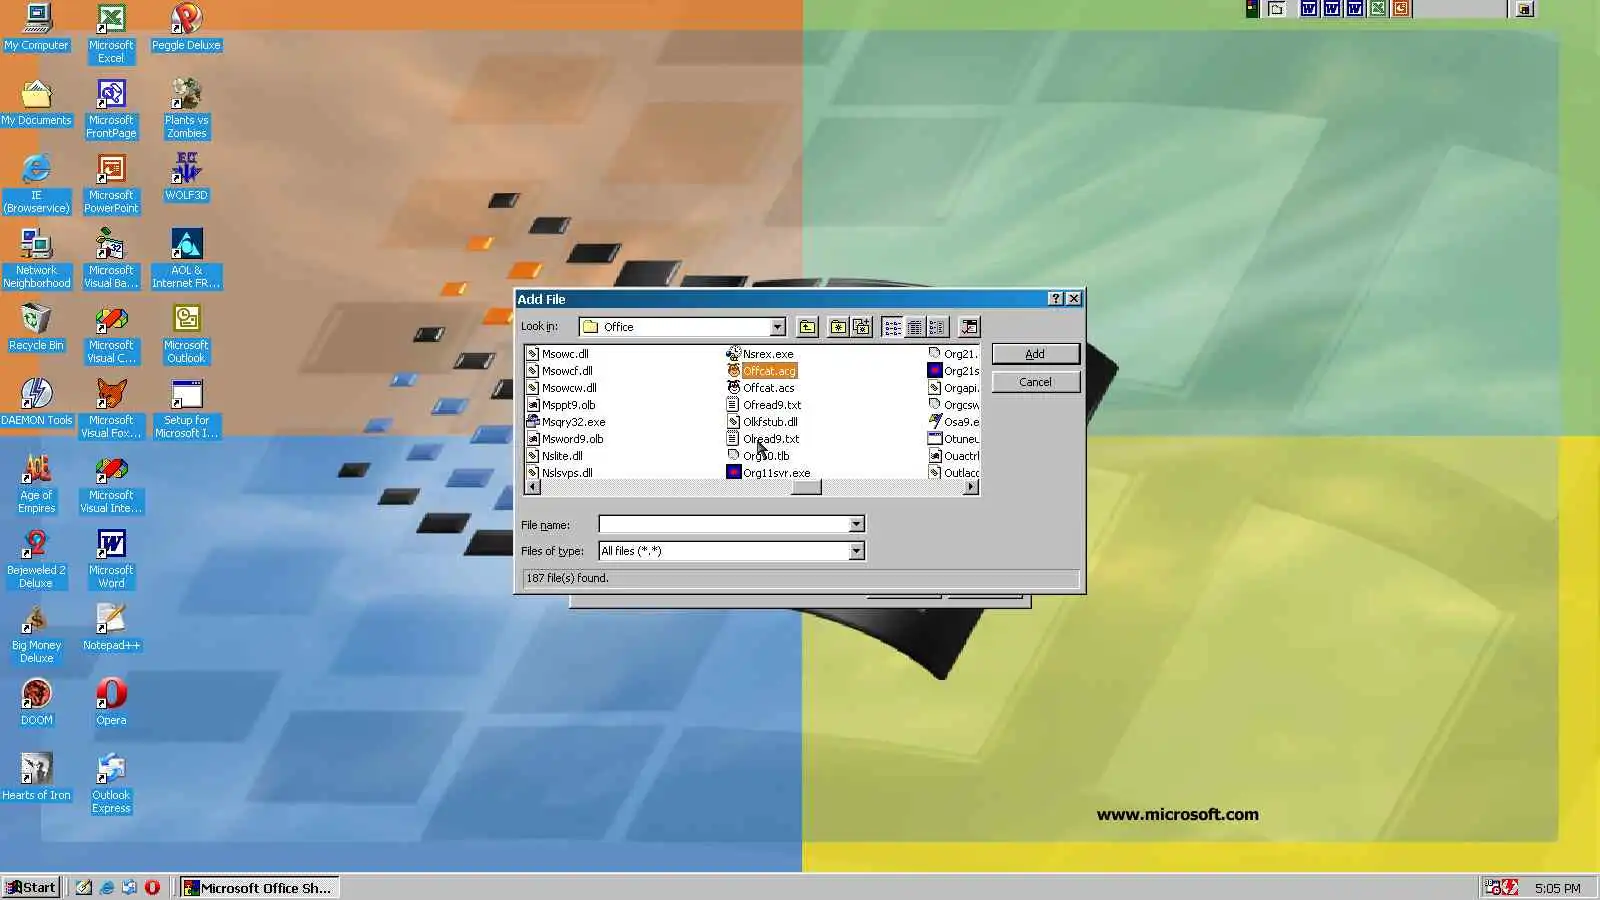Viewport: 1600px width, 900px height.
Task: Select the Microsoft FrontPage desktop icon
Action: (x=111, y=109)
